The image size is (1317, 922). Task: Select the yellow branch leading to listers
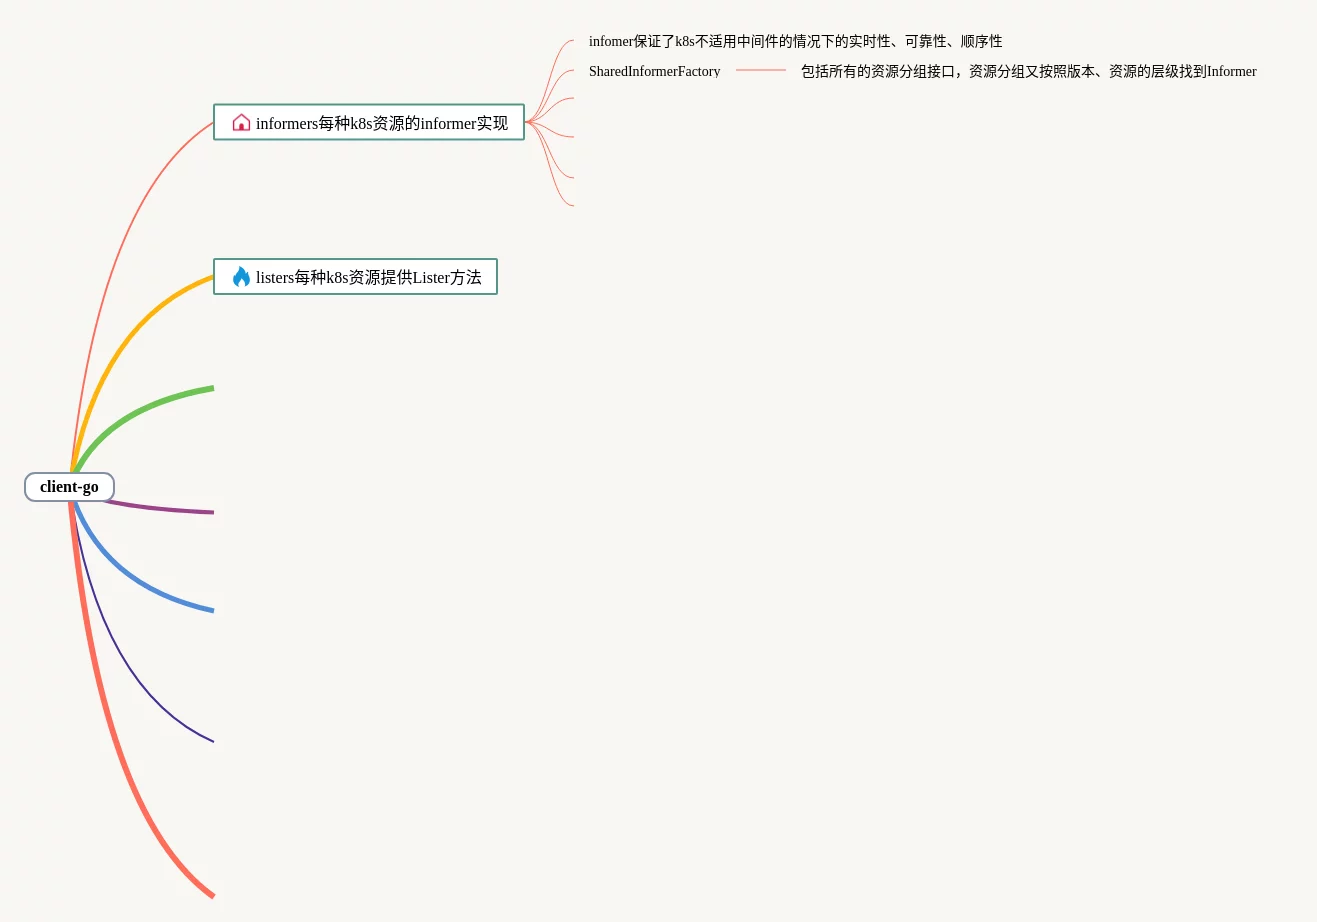pyautogui.click(x=130, y=331)
